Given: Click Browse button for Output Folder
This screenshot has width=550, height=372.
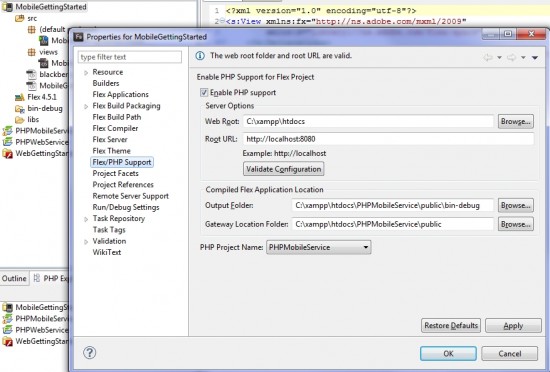Looking at the screenshot, I should [x=516, y=205].
